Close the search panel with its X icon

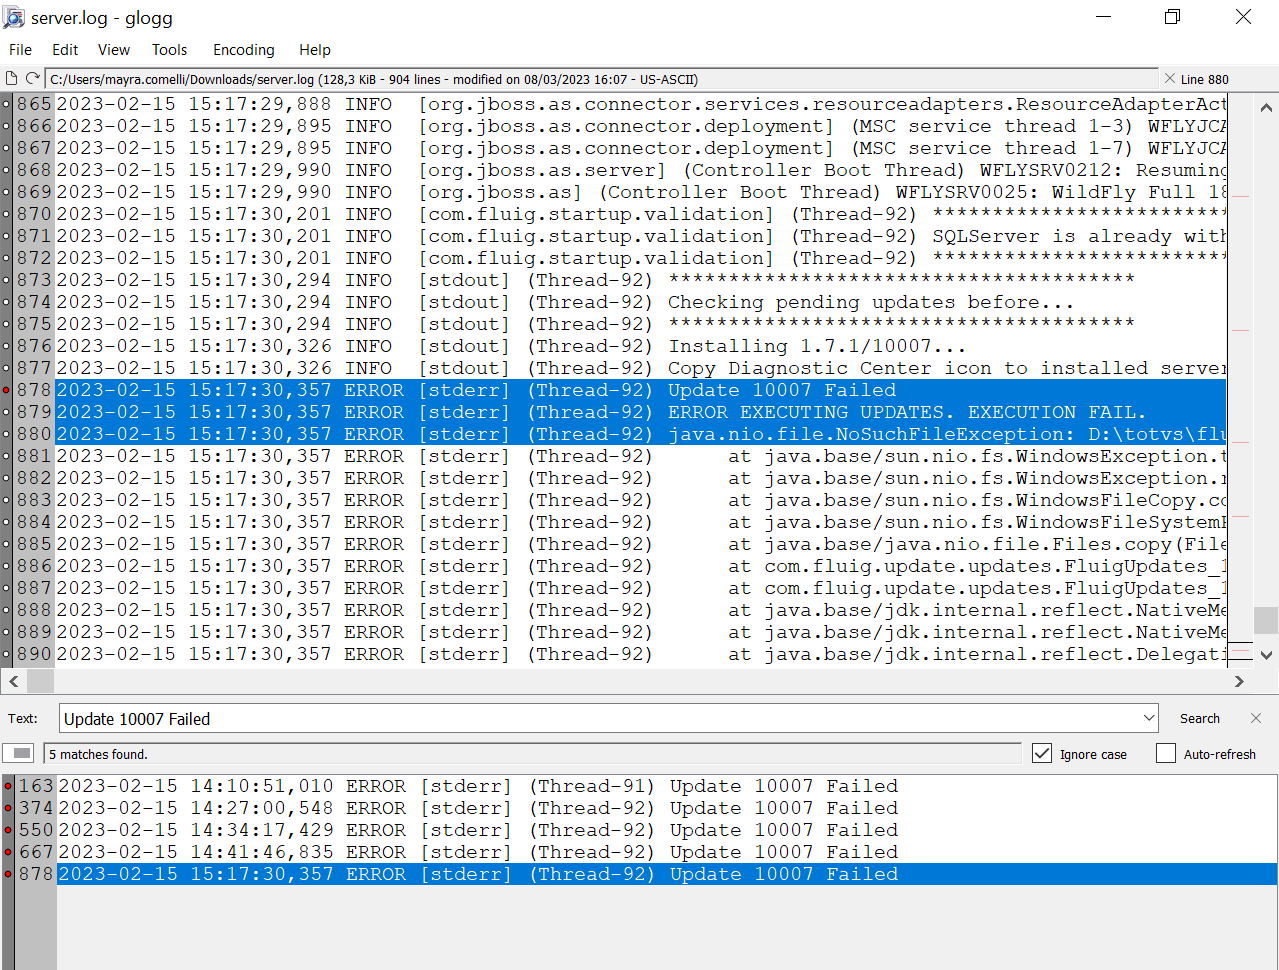pos(1256,718)
